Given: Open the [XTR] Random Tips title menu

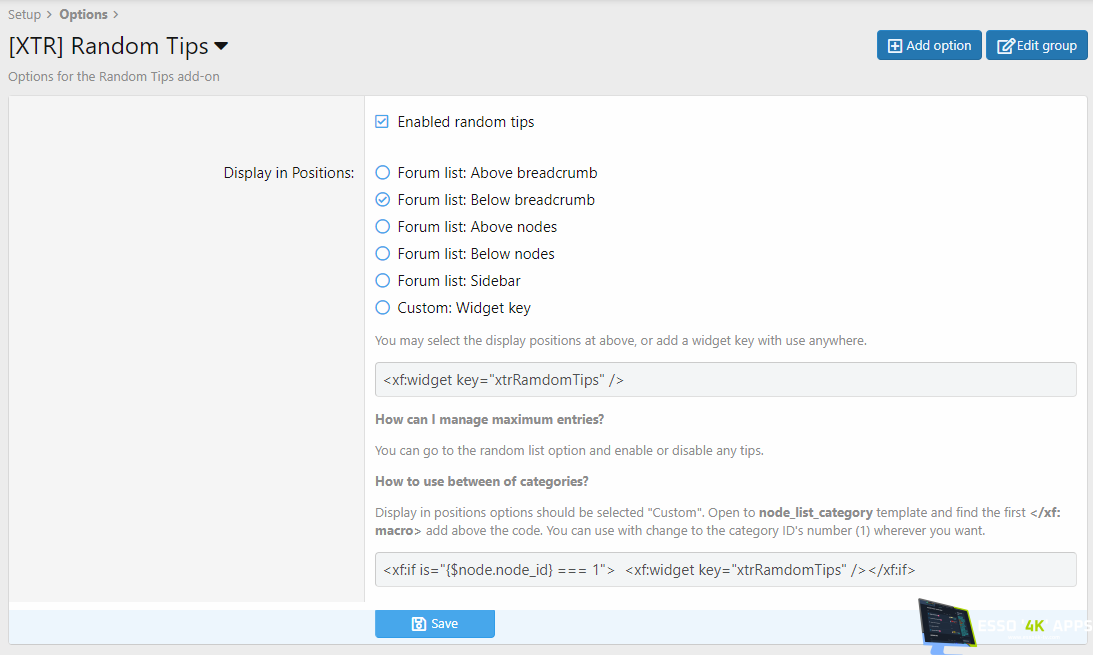Looking at the screenshot, I should pos(108,47).
